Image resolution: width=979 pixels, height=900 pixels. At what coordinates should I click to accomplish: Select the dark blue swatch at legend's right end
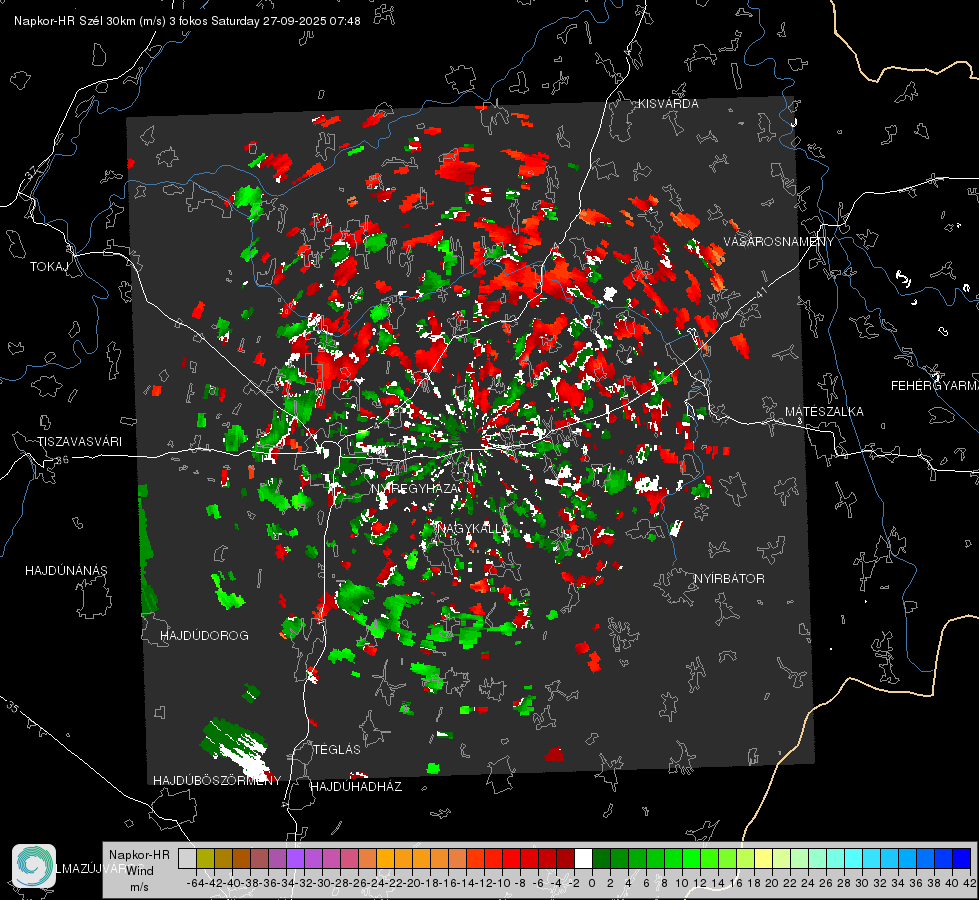(x=961, y=858)
